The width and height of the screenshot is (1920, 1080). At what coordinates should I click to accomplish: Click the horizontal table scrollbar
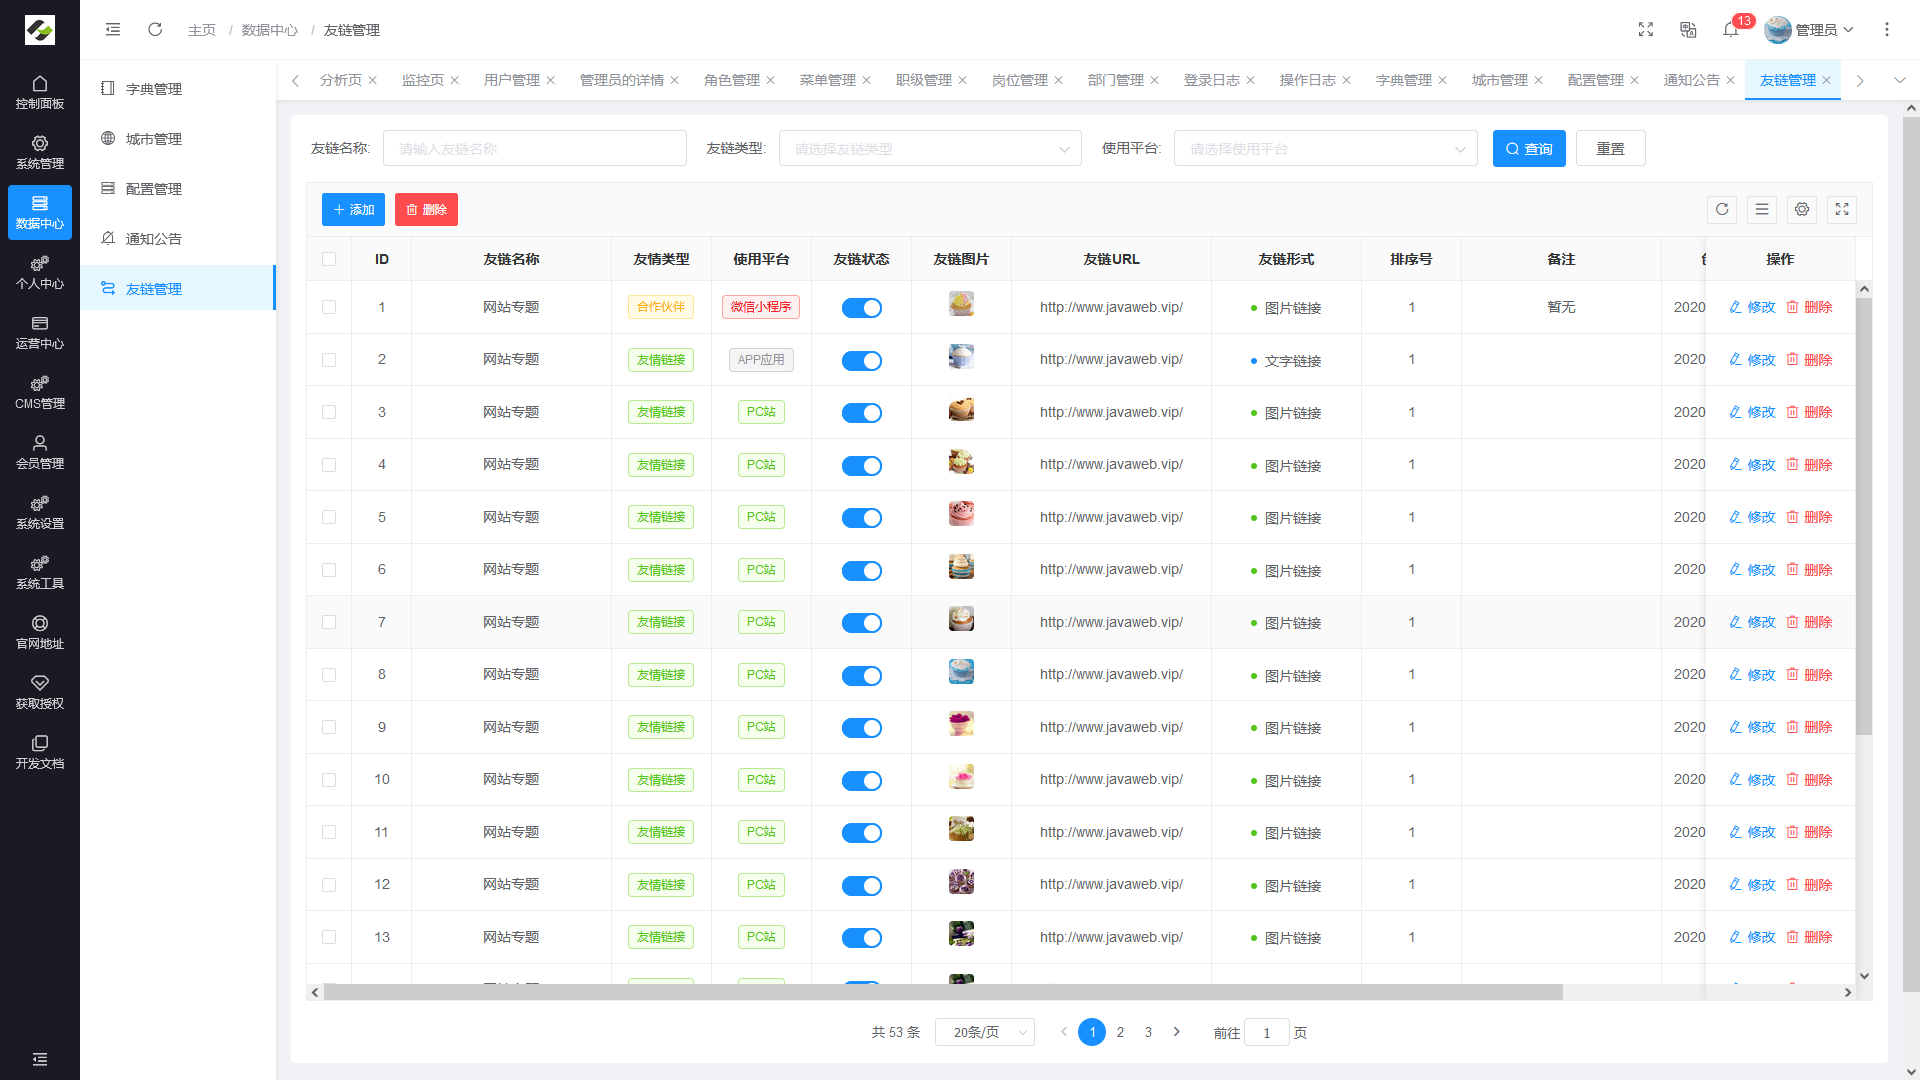click(x=942, y=992)
